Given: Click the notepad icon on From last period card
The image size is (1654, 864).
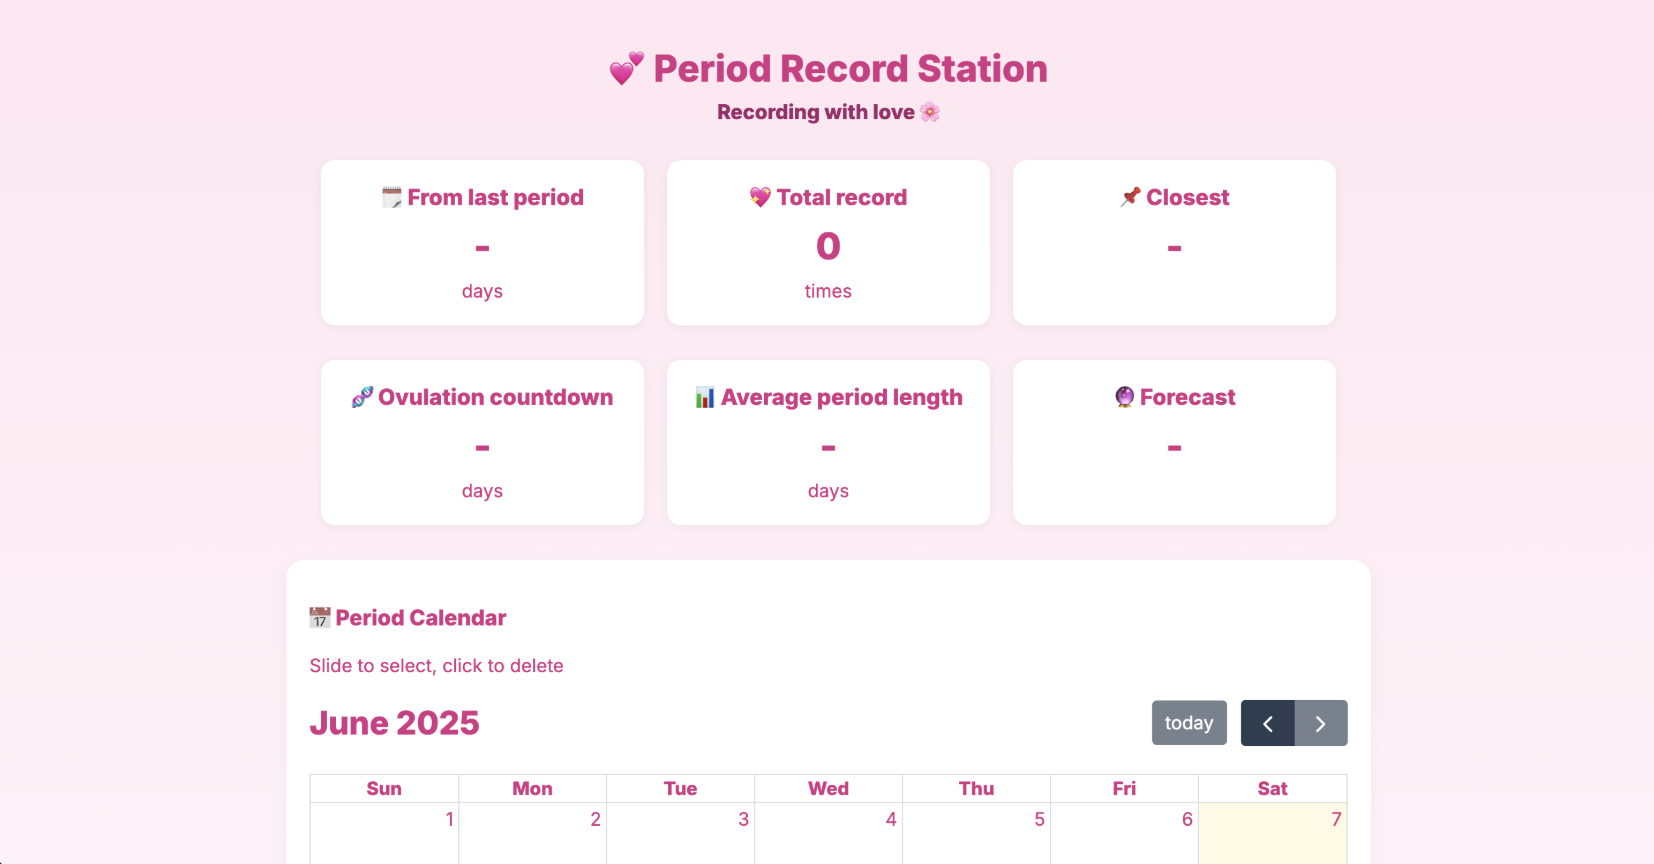Looking at the screenshot, I should click(390, 197).
